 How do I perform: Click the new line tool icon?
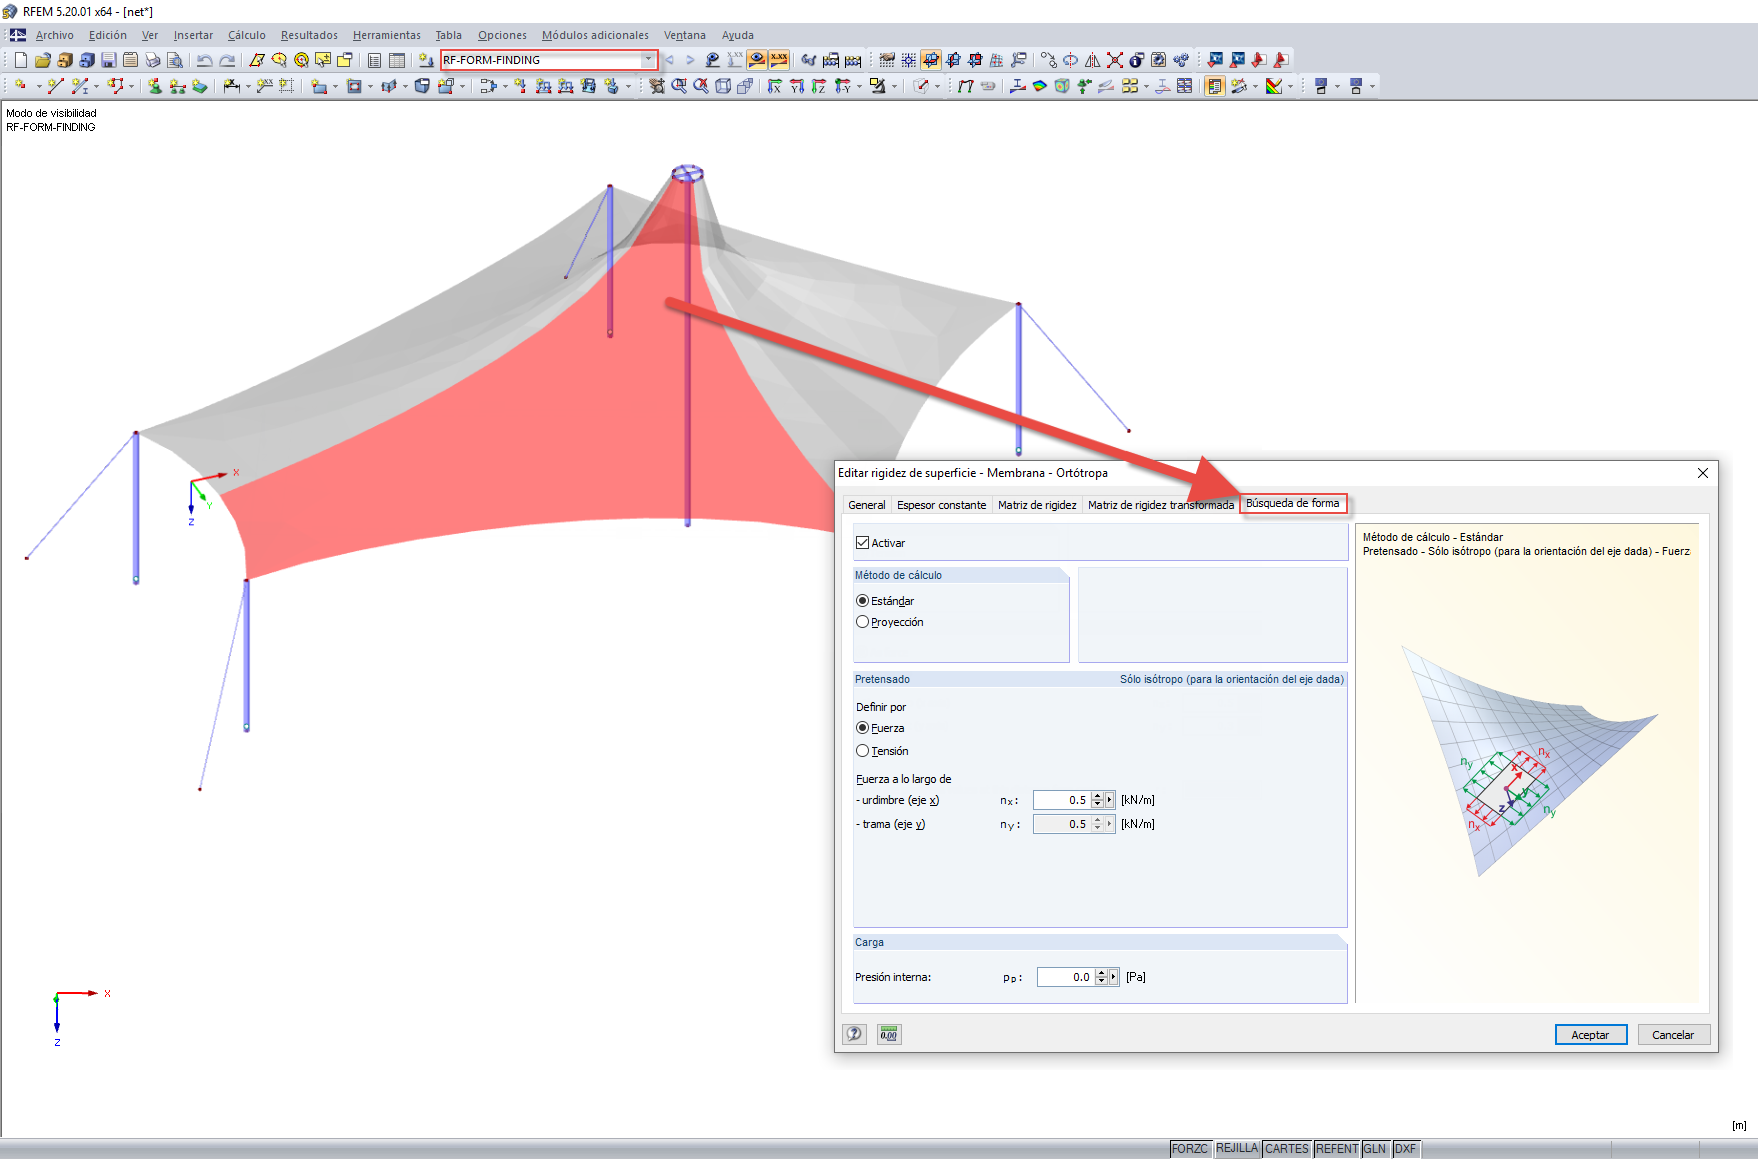54,86
